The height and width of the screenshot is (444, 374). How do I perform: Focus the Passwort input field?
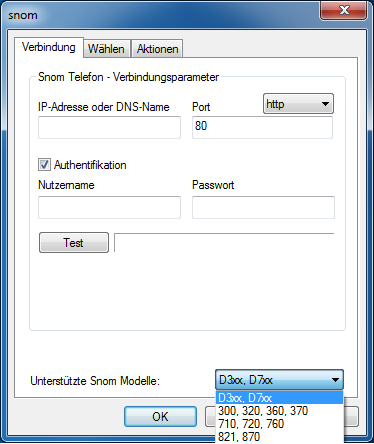pos(263,207)
